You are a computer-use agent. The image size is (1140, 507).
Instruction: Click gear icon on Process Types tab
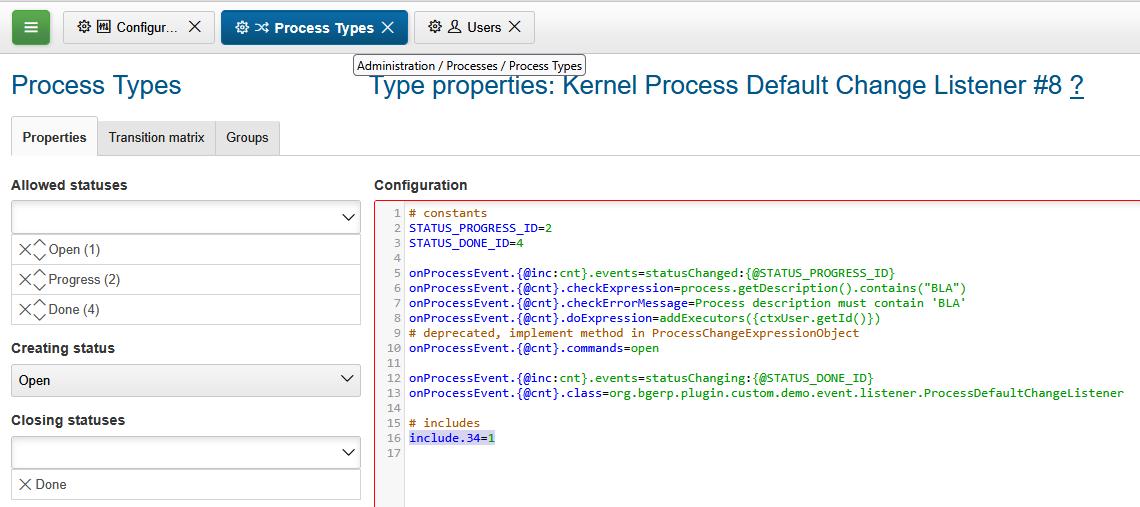pyautogui.click(x=242, y=28)
